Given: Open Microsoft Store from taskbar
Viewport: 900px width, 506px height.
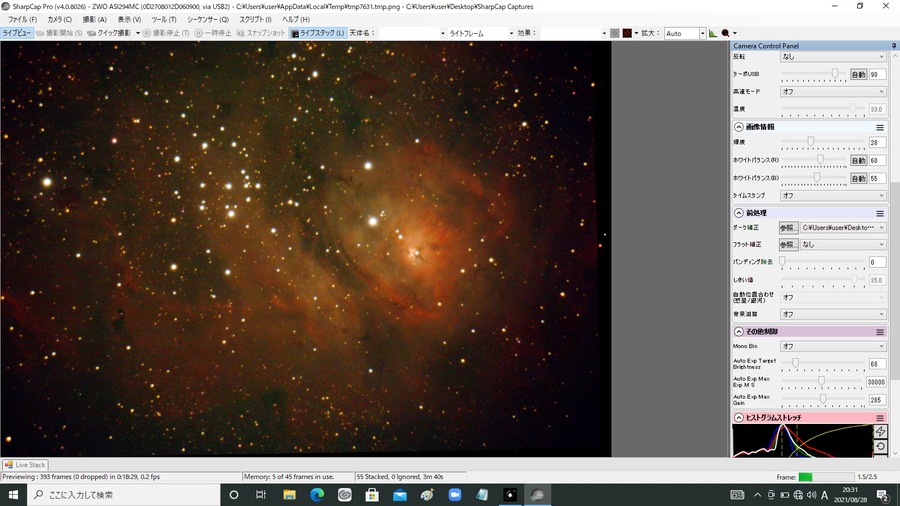Looking at the screenshot, I should pos(372,495).
